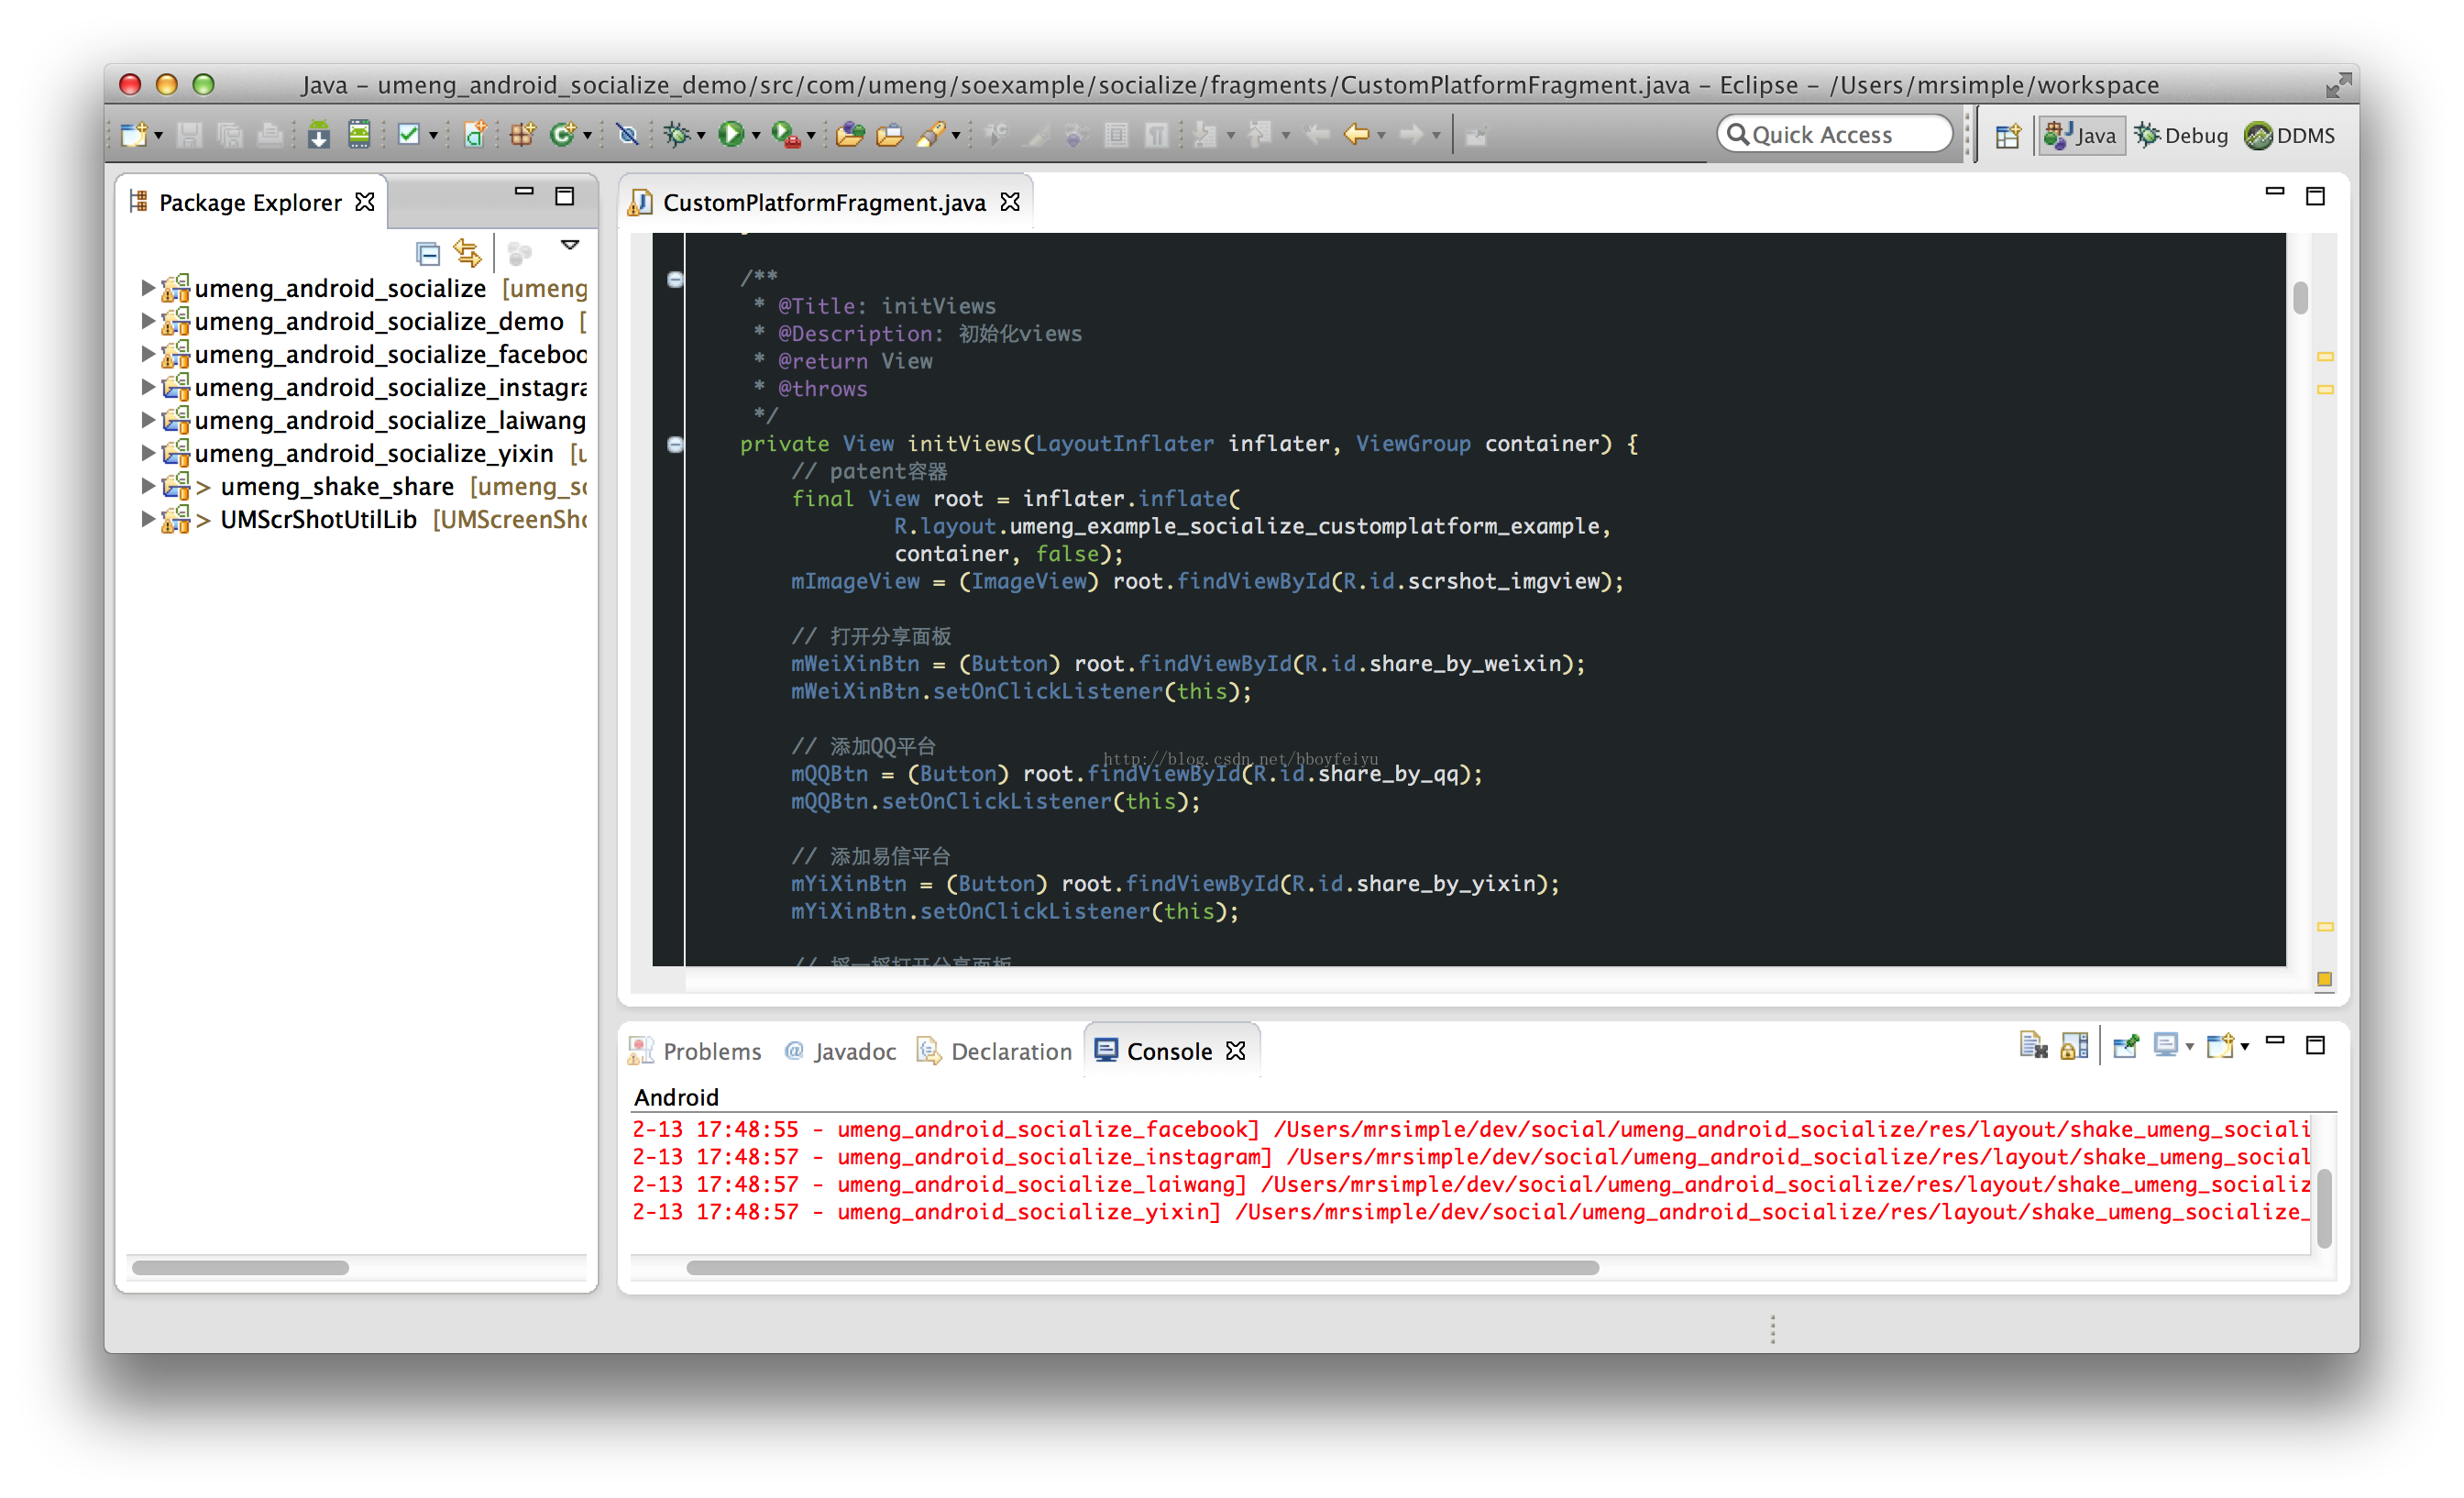Click Collapse All in Package Explorer
Viewport: 2464px width, 1498px height.
click(x=428, y=254)
